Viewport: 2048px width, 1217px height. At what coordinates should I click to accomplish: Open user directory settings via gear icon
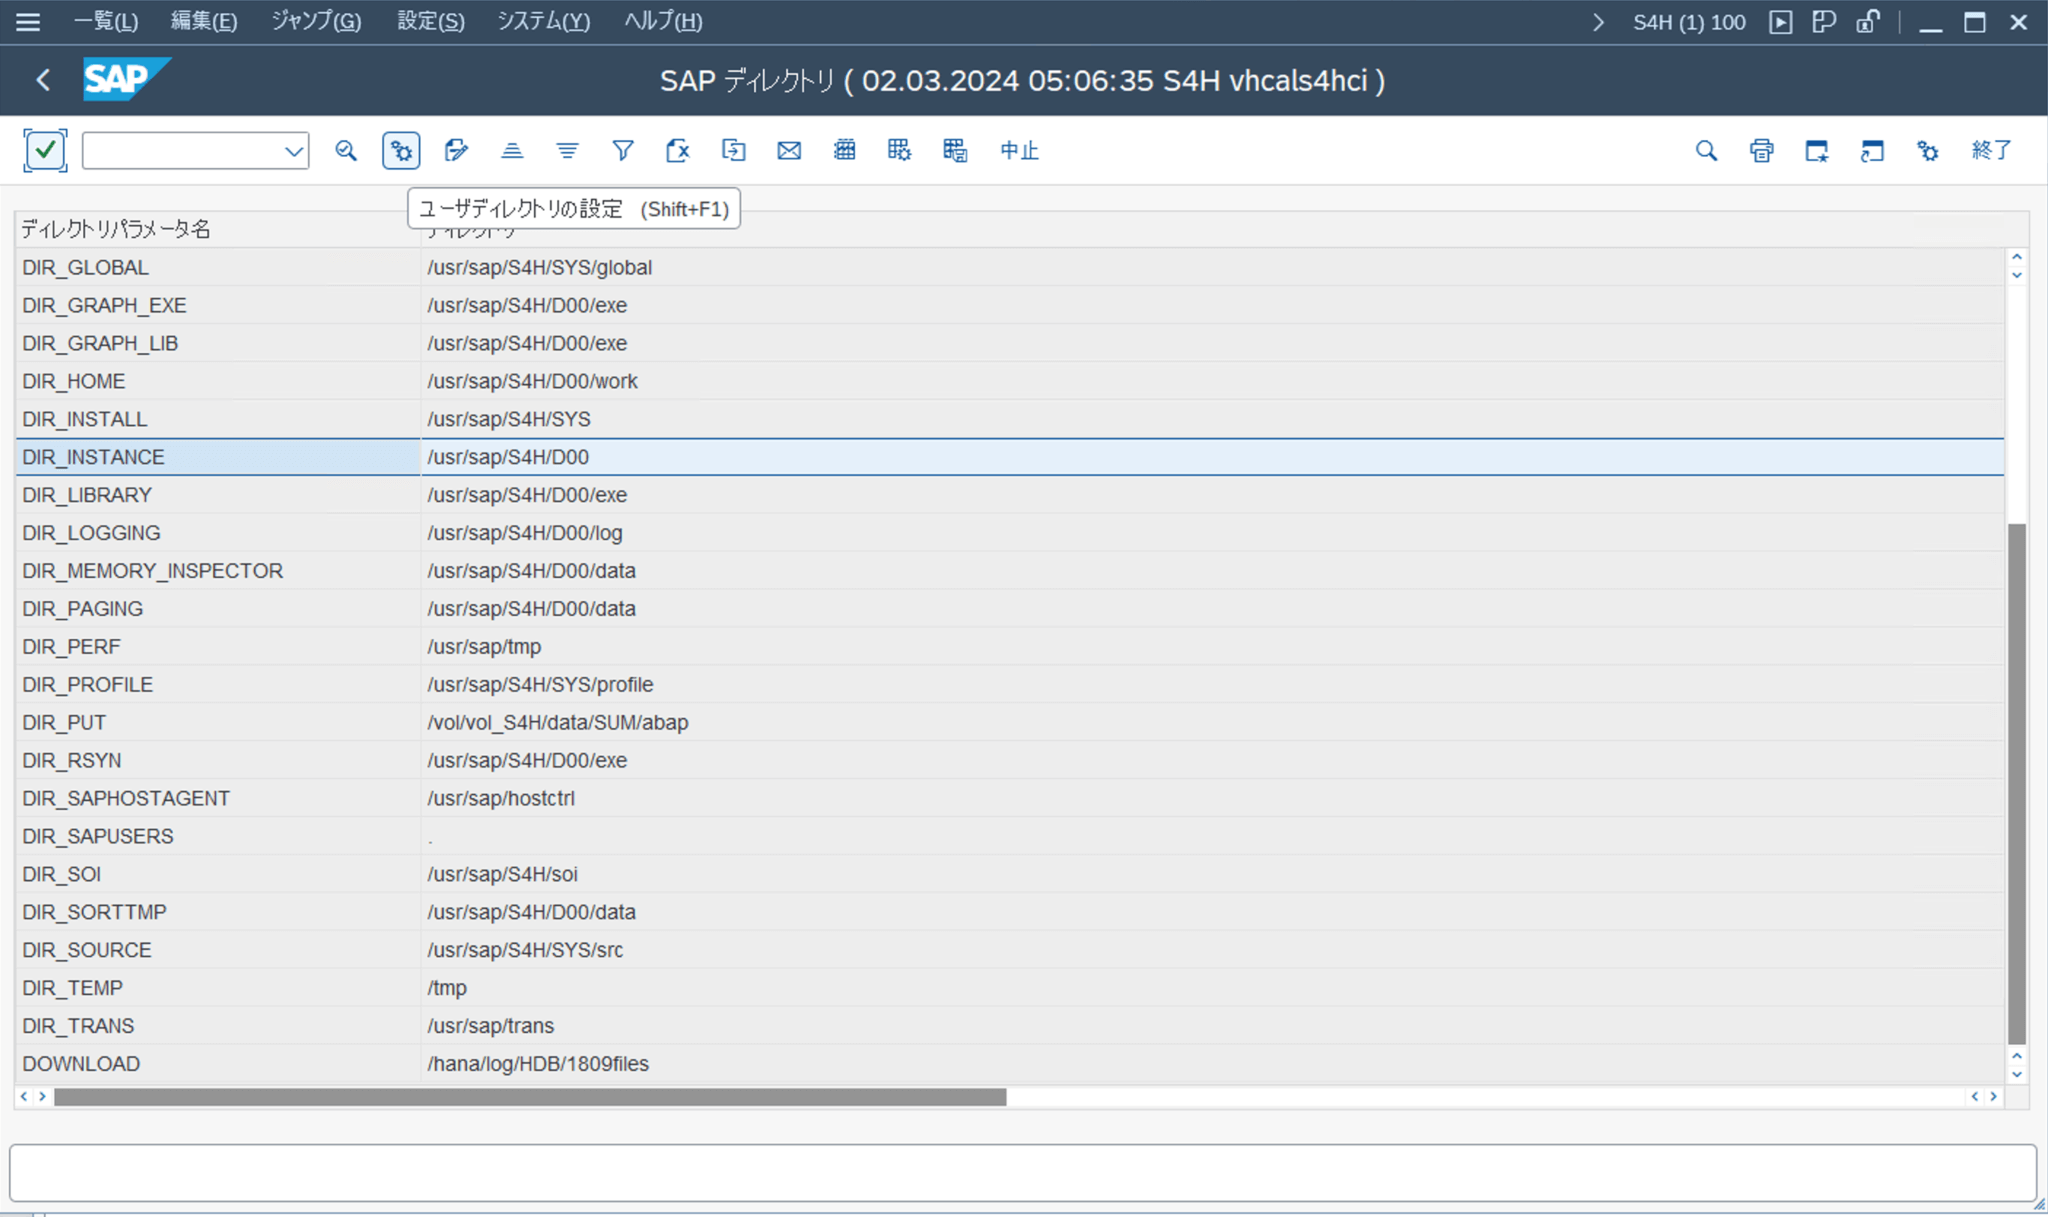401,150
